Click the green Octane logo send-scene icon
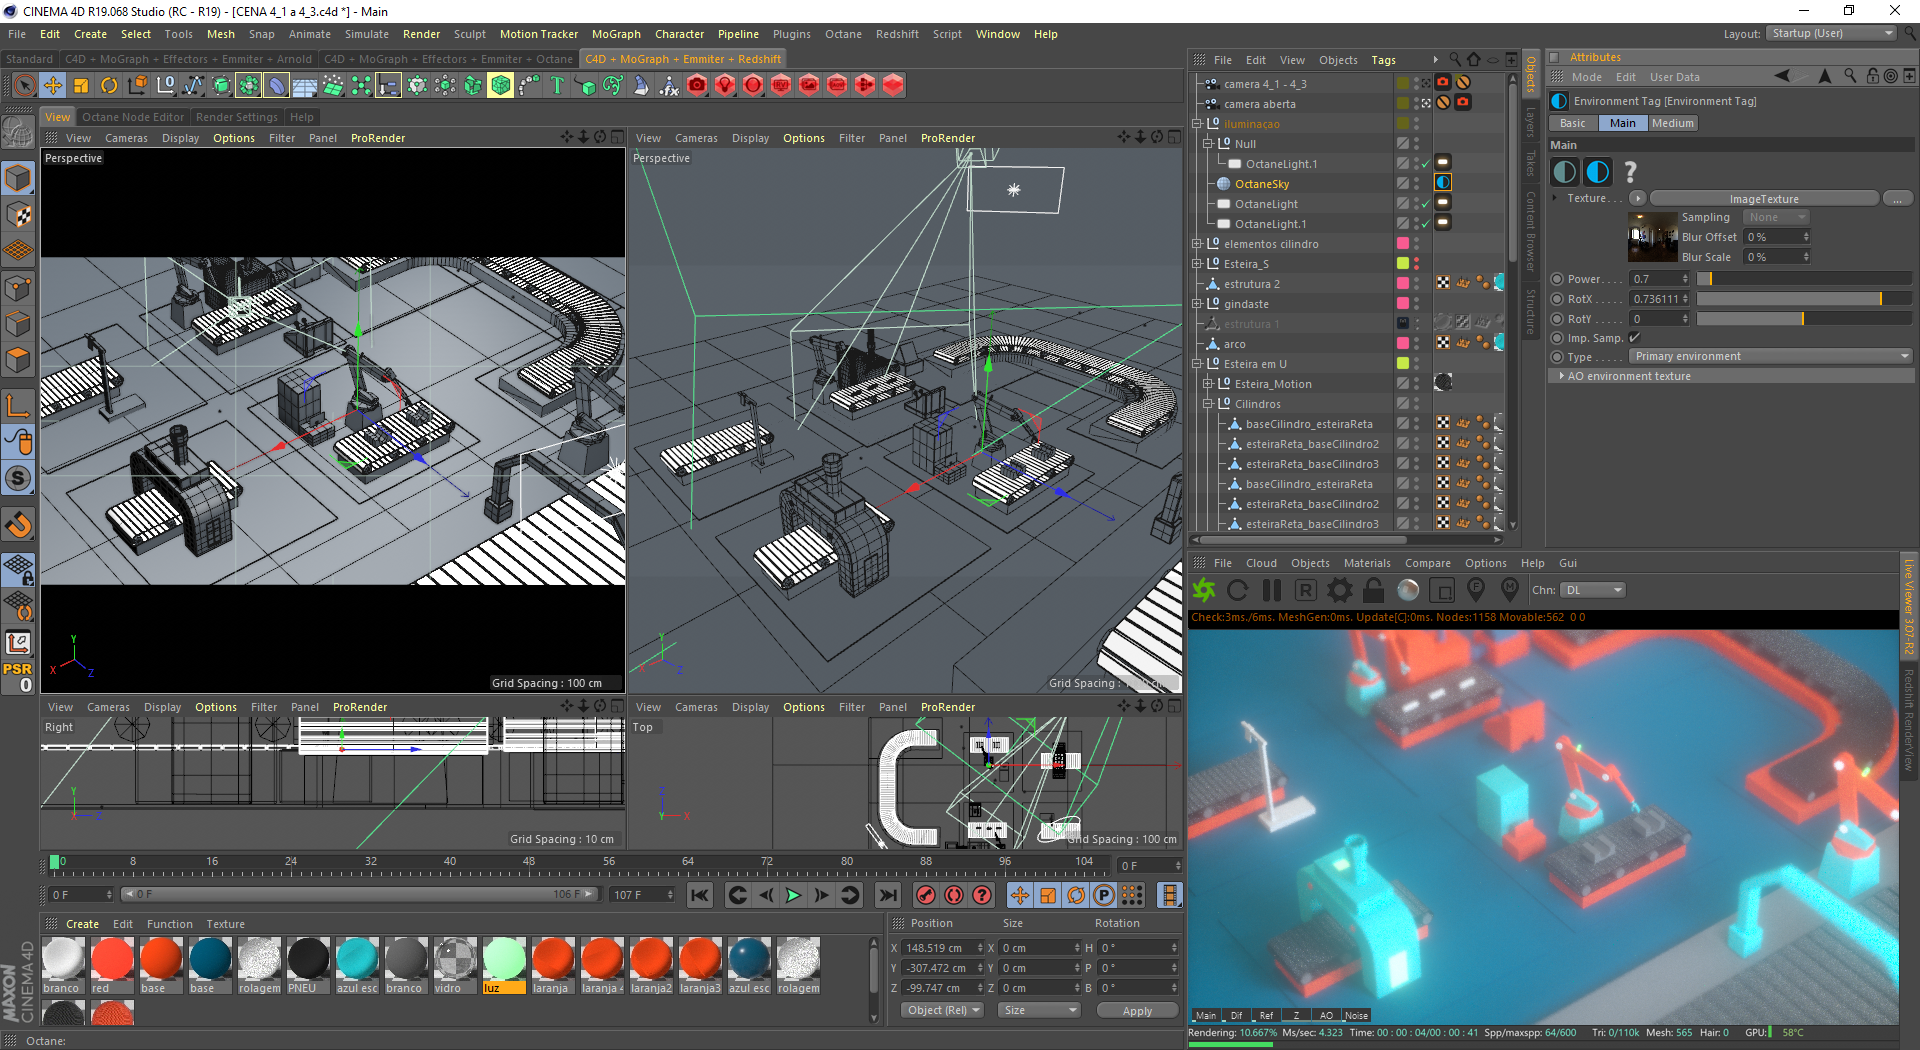The width and height of the screenshot is (1920, 1050). [1205, 590]
